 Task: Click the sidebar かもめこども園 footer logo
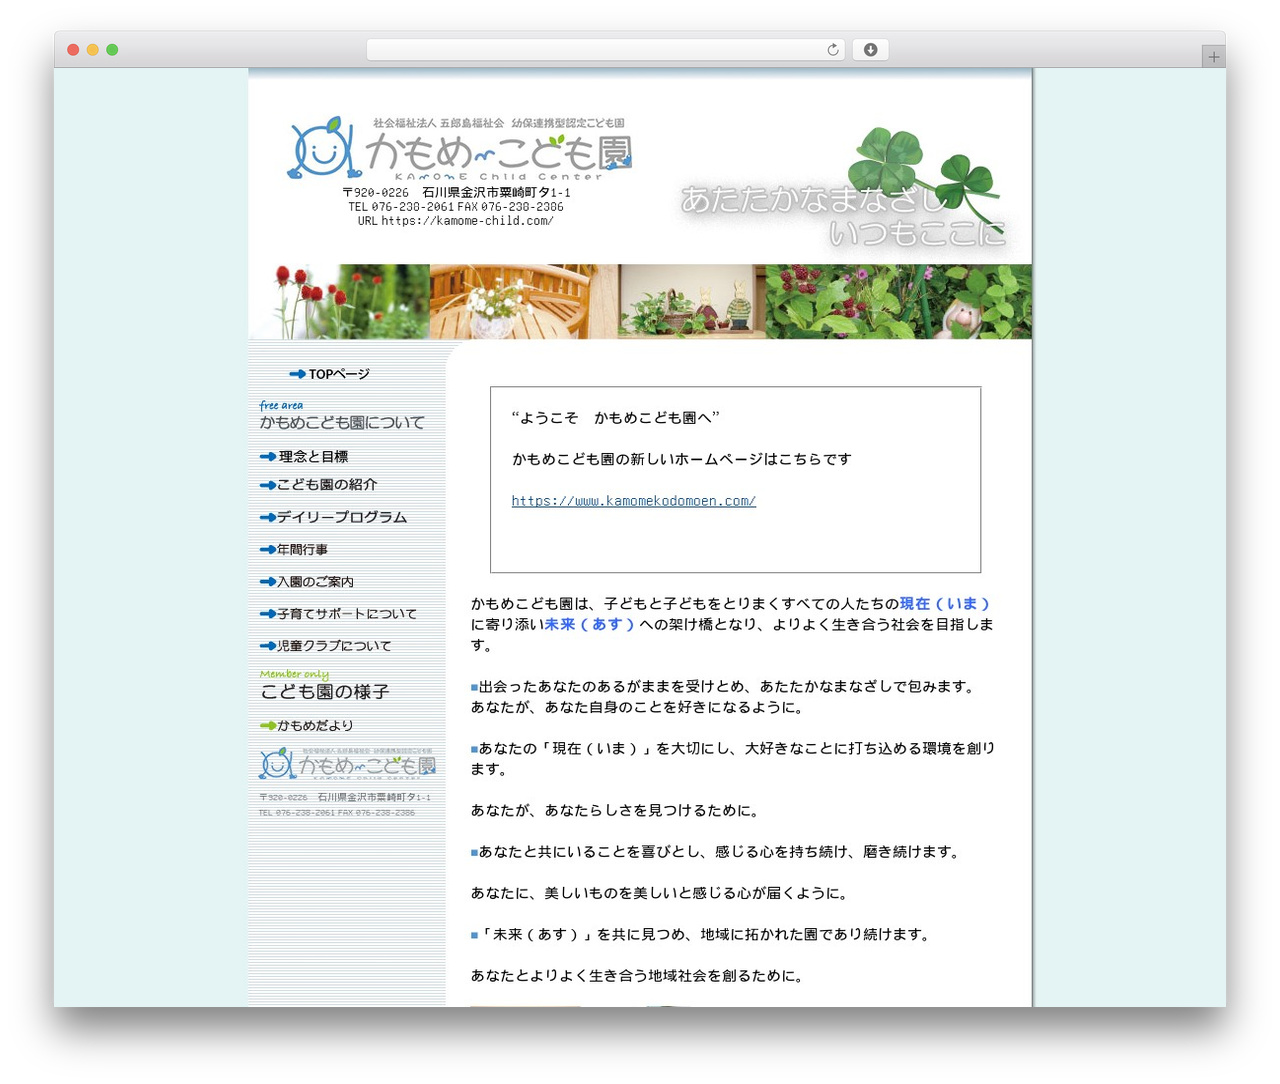346,764
